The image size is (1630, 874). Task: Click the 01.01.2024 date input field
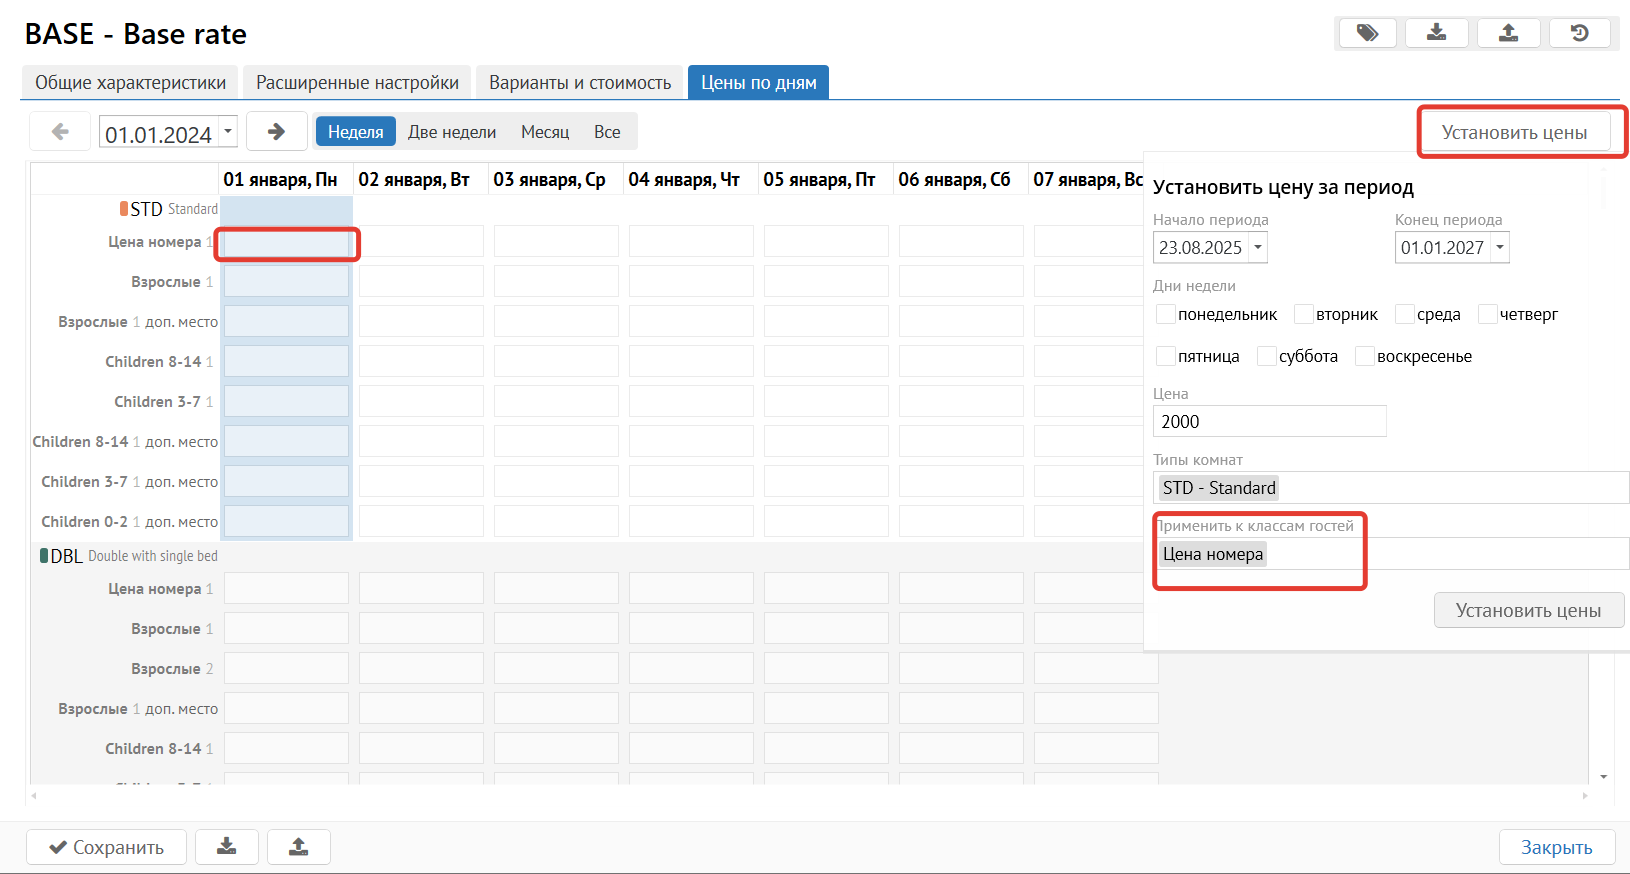coord(160,132)
